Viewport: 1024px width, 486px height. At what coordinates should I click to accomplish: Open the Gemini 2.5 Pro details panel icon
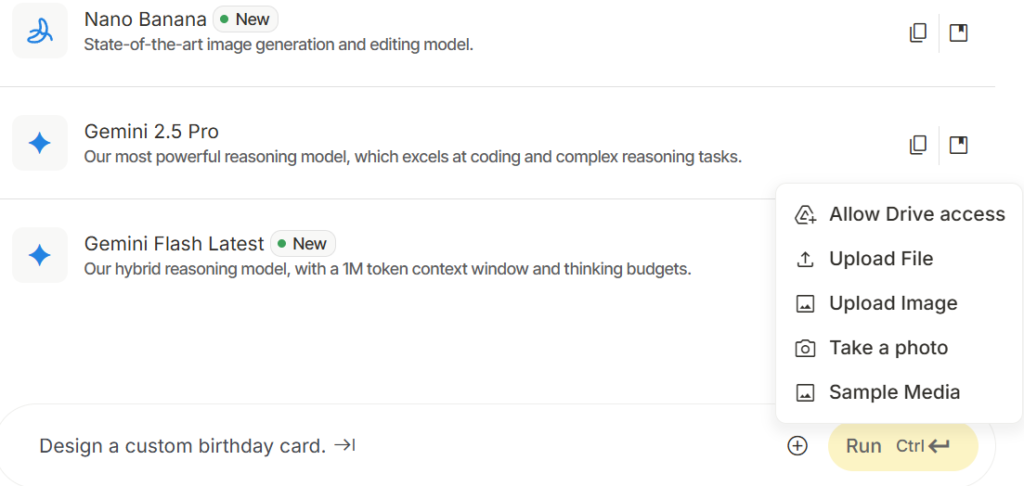(958, 145)
